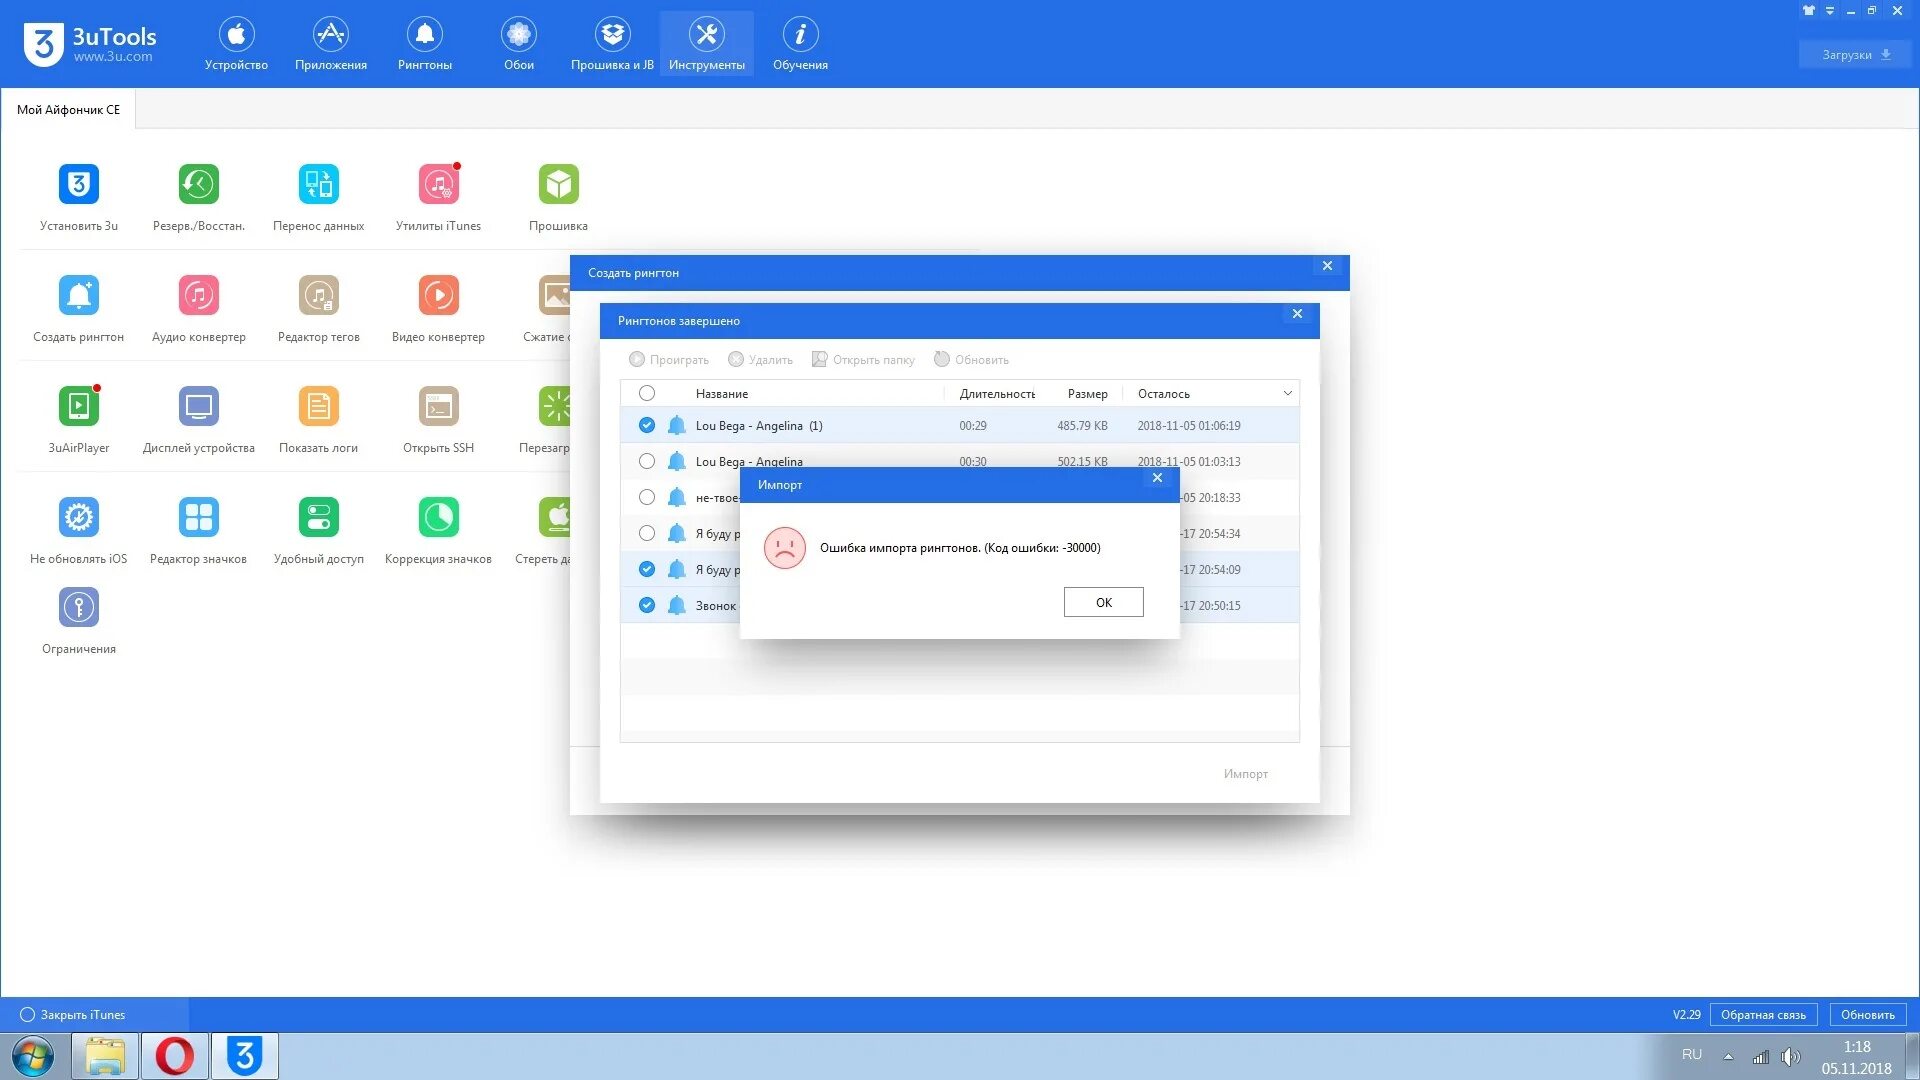
Task: Toggle the select-all checkbox in list header
Action: (647, 394)
